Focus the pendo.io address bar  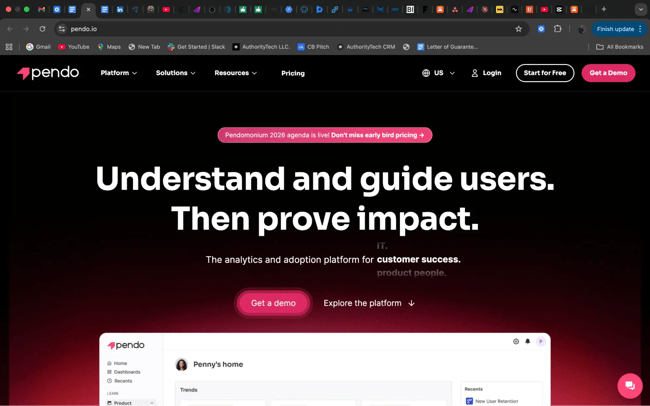290,29
